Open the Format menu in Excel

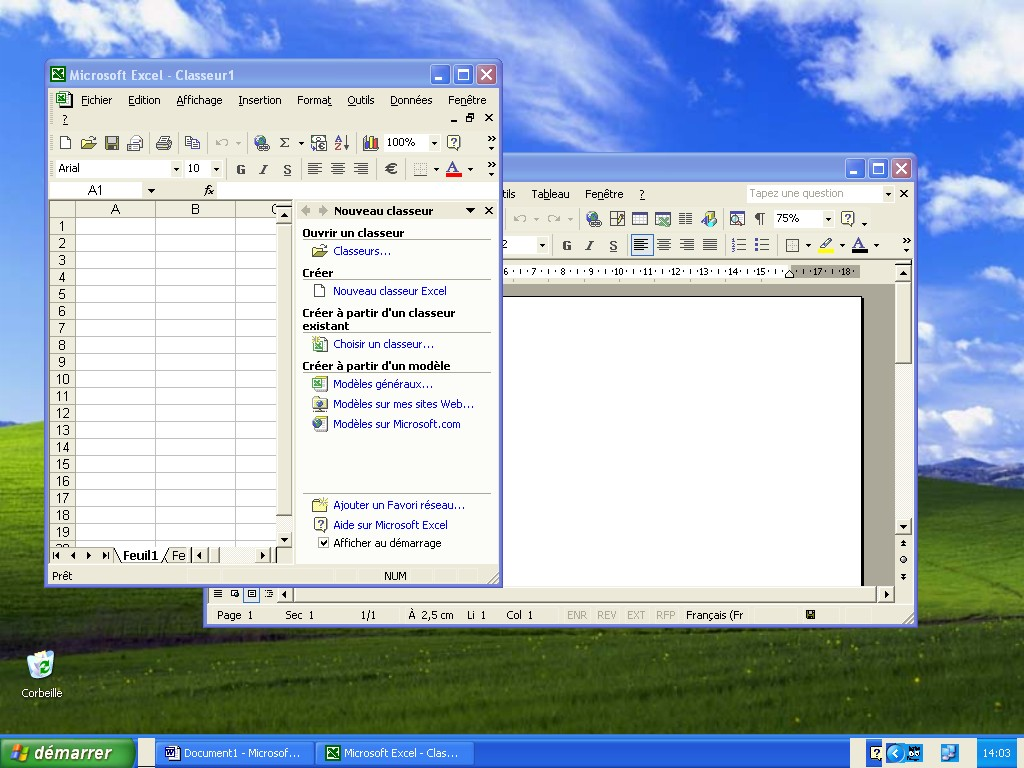coord(314,100)
